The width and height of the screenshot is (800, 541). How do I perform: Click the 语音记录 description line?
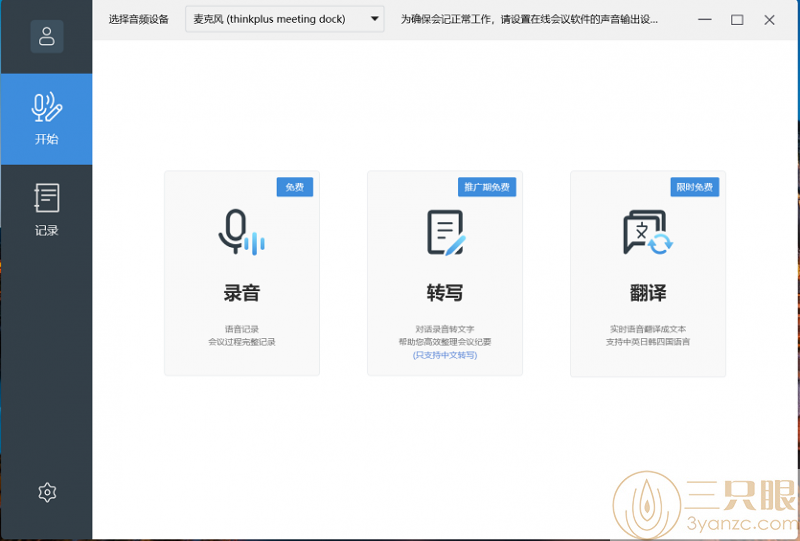point(242,329)
